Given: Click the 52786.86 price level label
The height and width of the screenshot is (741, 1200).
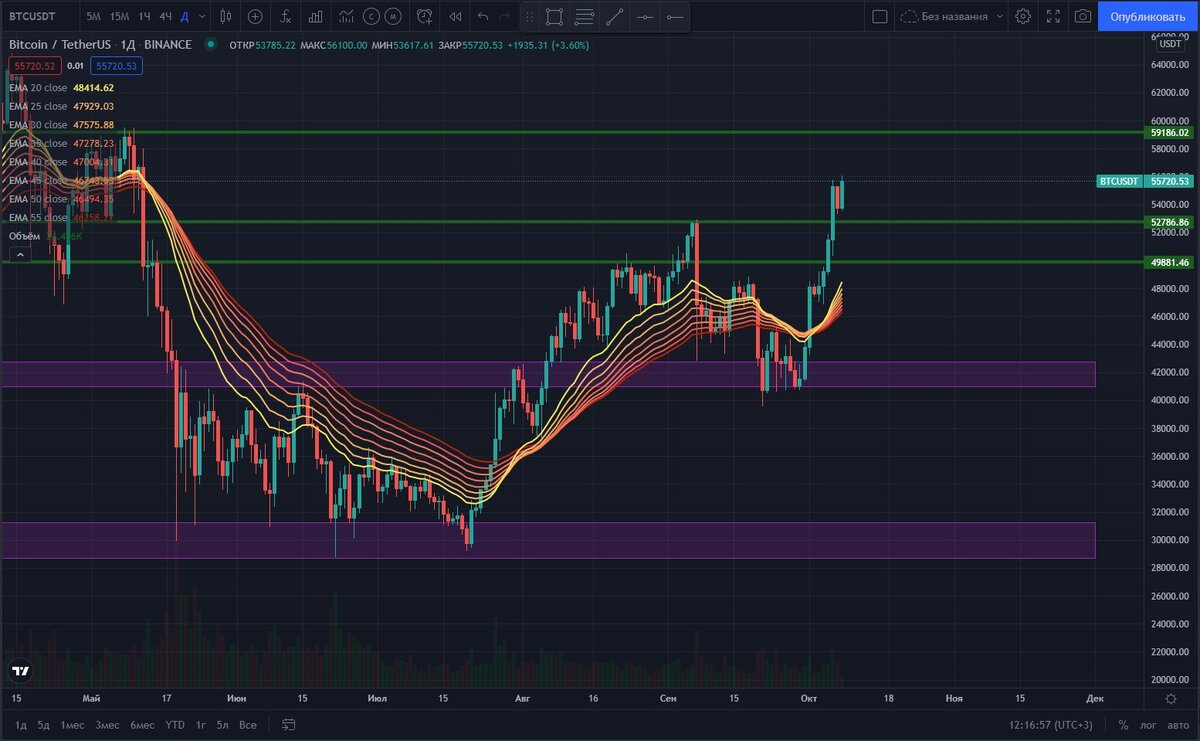Looking at the screenshot, I should pyautogui.click(x=1169, y=222).
